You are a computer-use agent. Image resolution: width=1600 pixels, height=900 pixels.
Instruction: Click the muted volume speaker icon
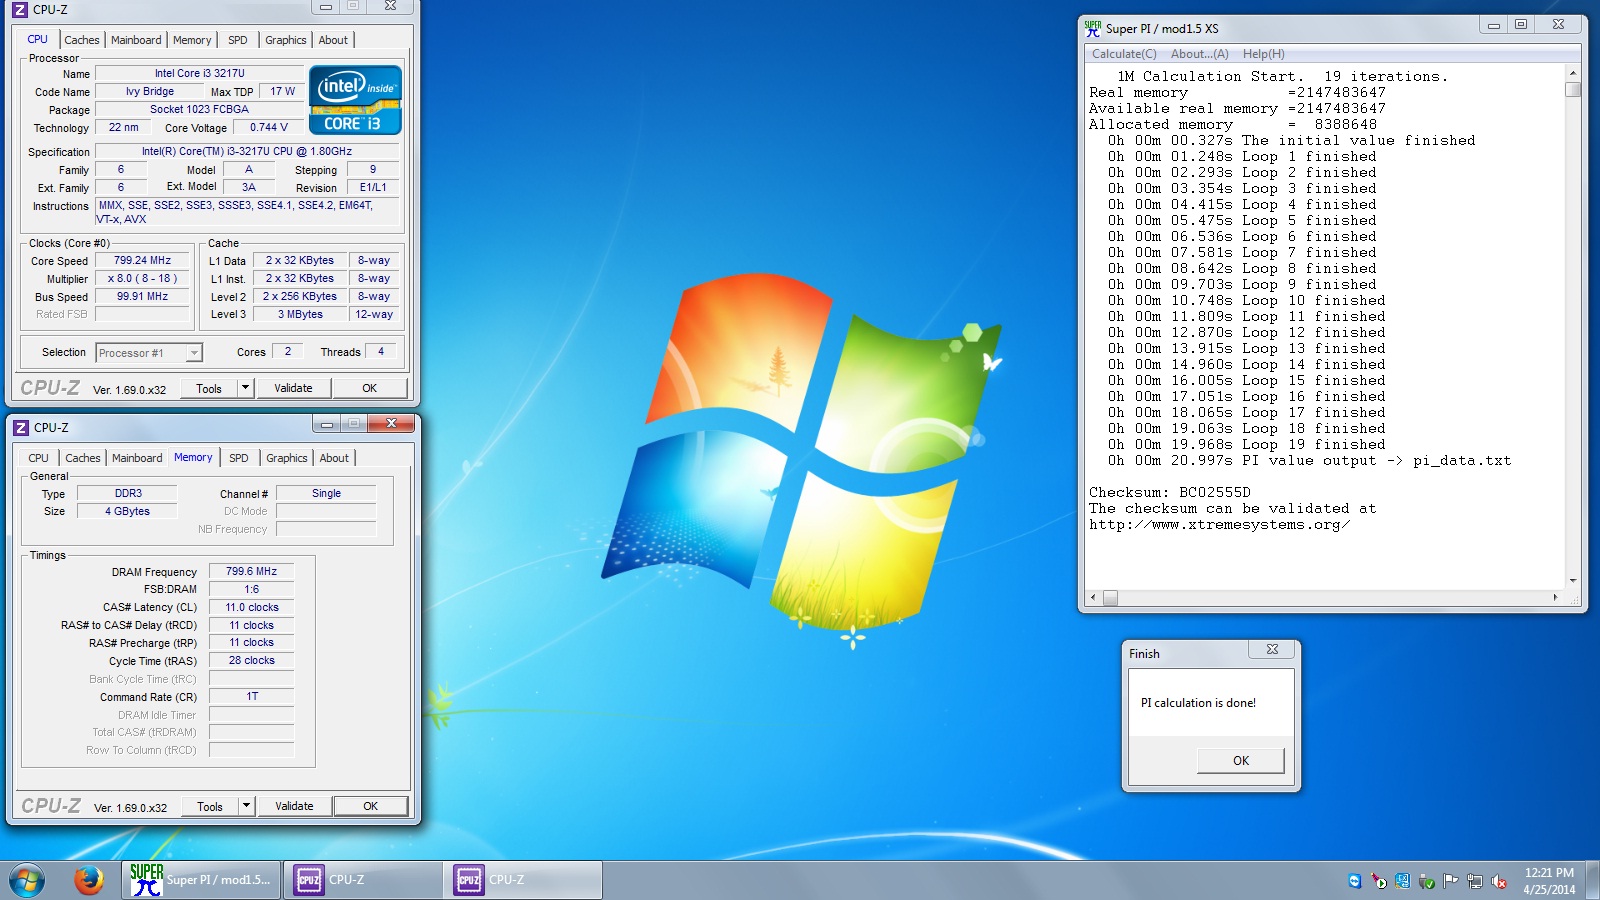(x=1498, y=881)
